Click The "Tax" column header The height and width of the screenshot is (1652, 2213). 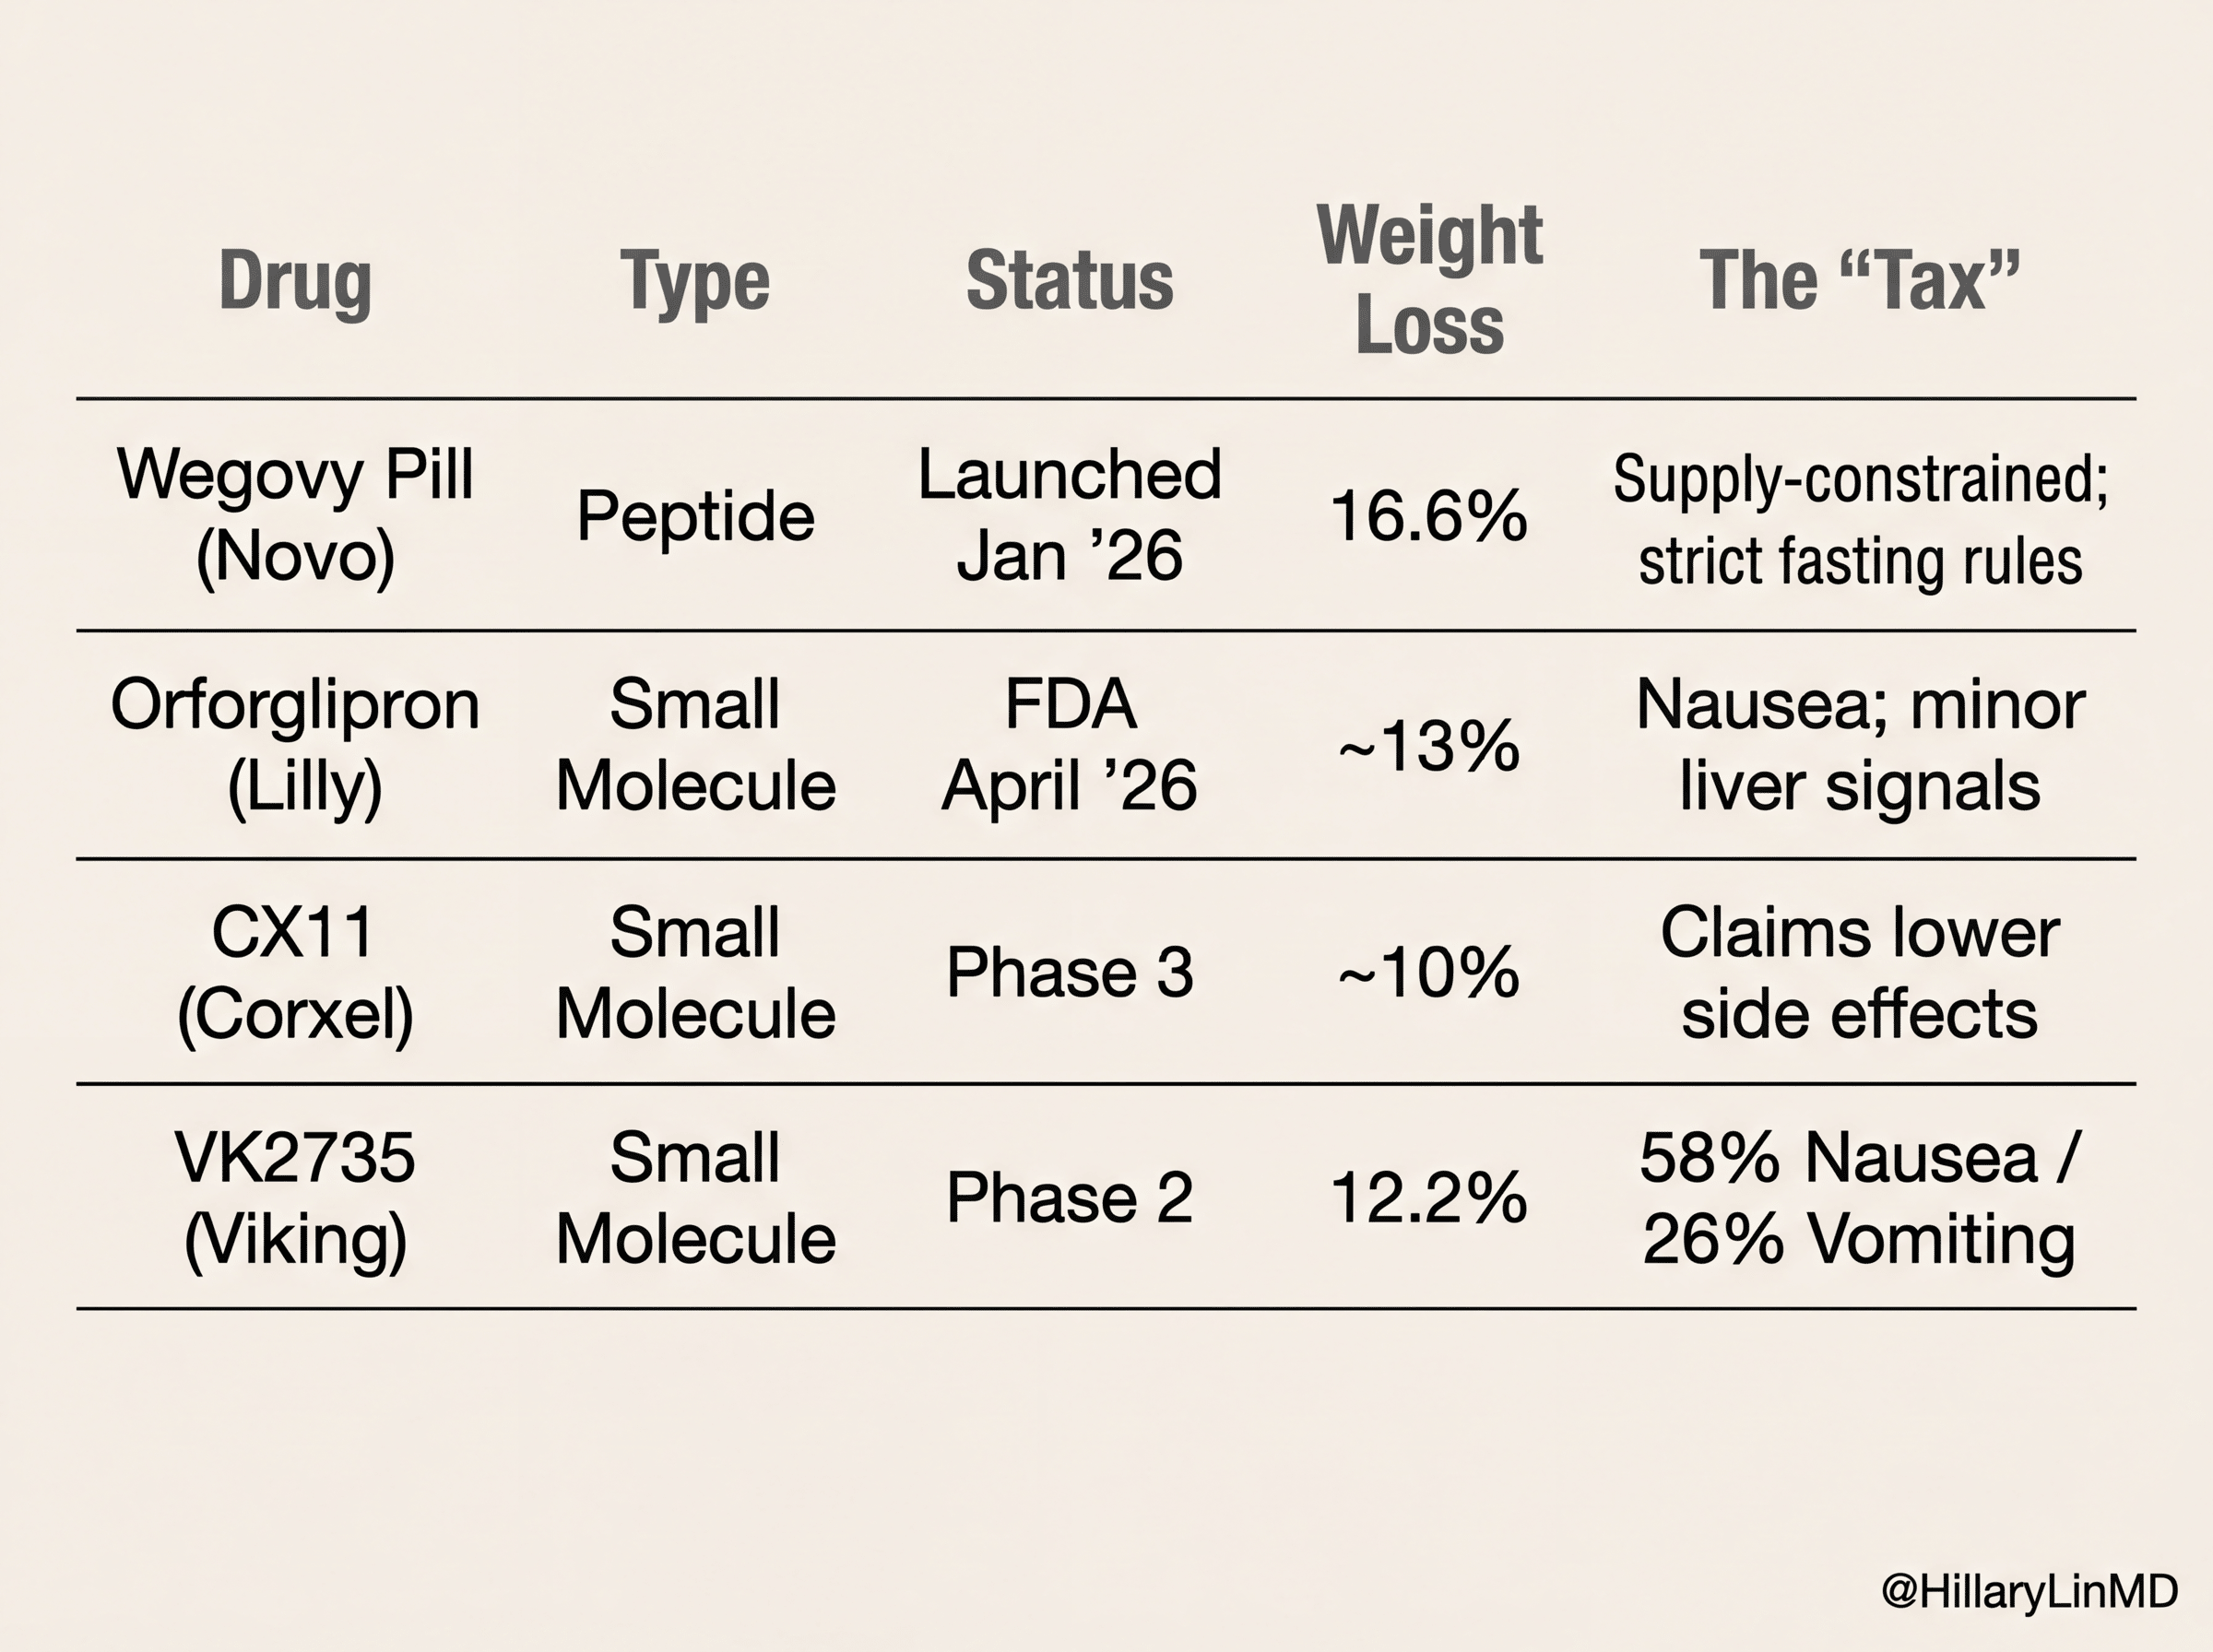1859,280
